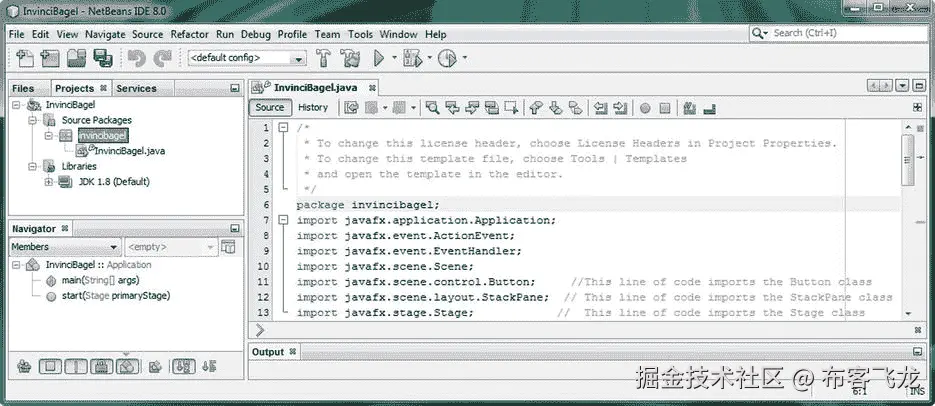The width and height of the screenshot is (935, 406).
Task: Toggle Fully Qualified Names in Navigator
Action: click(x=155, y=367)
